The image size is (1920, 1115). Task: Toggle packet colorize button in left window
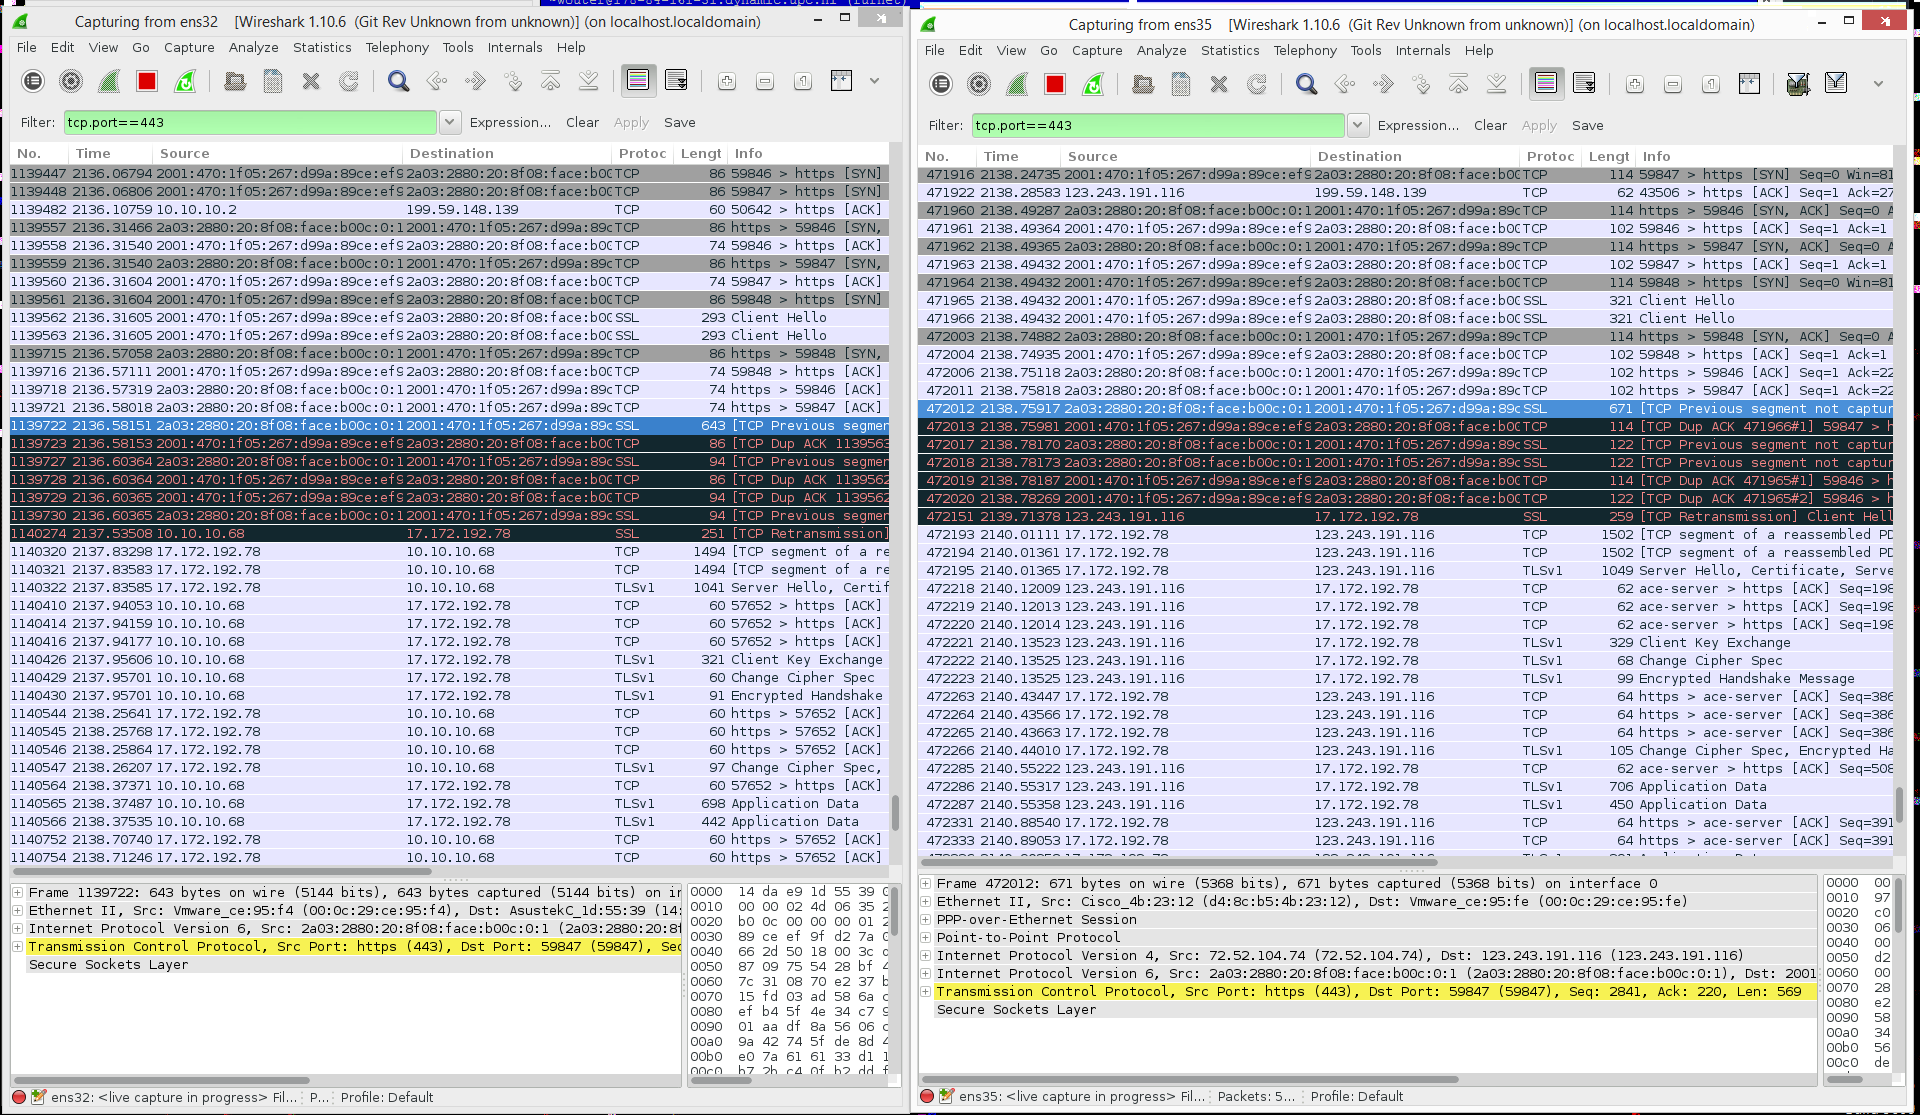(638, 82)
